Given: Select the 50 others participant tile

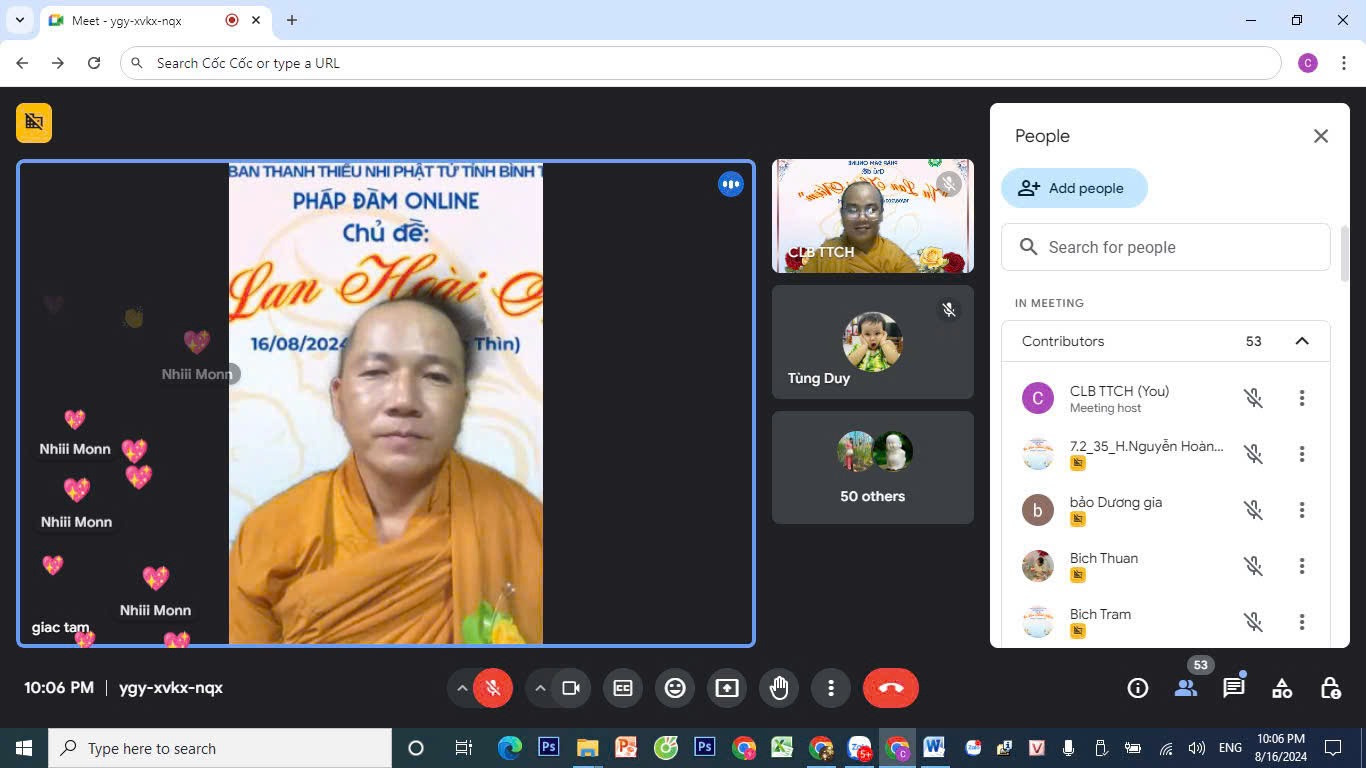Looking at the screenshot, I should 872,467.
